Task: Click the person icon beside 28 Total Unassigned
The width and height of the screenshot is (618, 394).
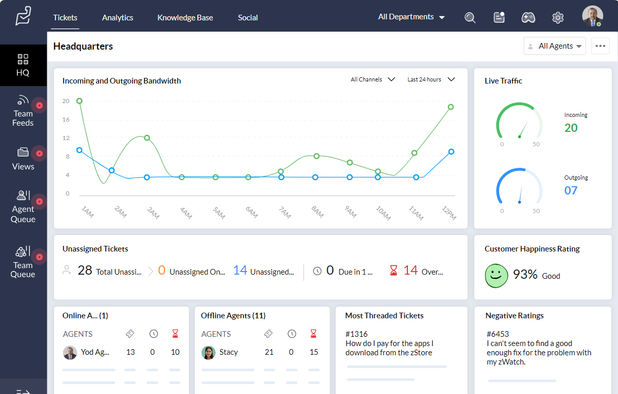Action: [67, 270]
